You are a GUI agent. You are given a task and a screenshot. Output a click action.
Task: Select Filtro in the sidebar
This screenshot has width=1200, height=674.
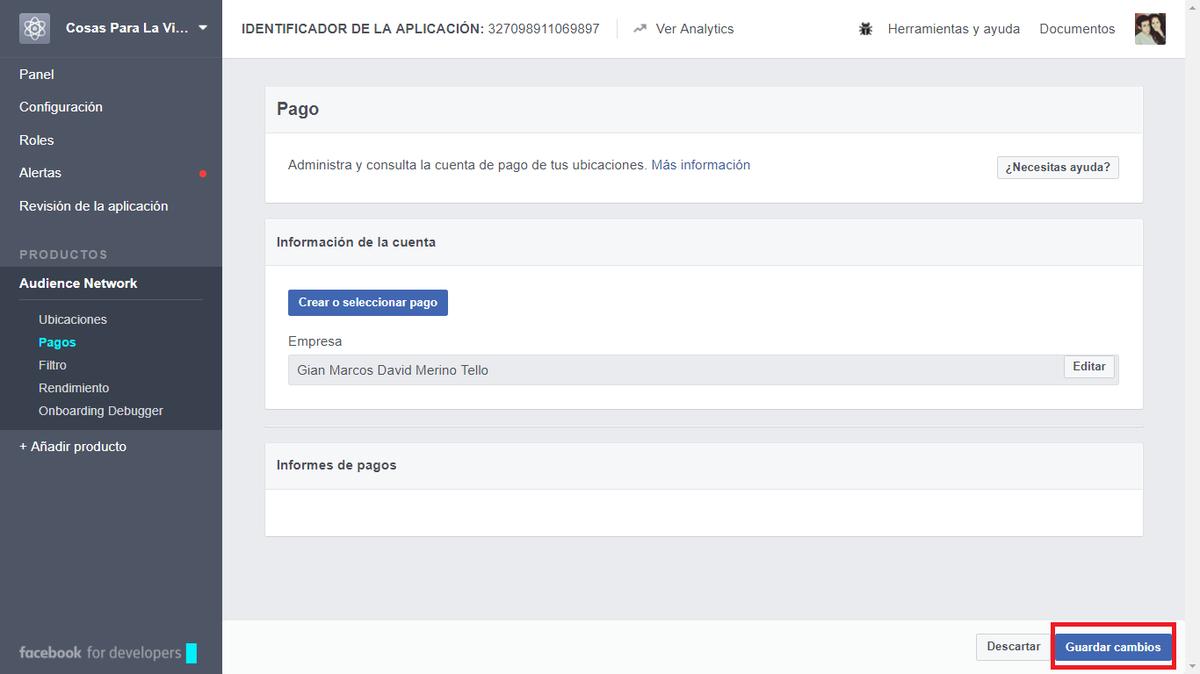coord(52,365)
